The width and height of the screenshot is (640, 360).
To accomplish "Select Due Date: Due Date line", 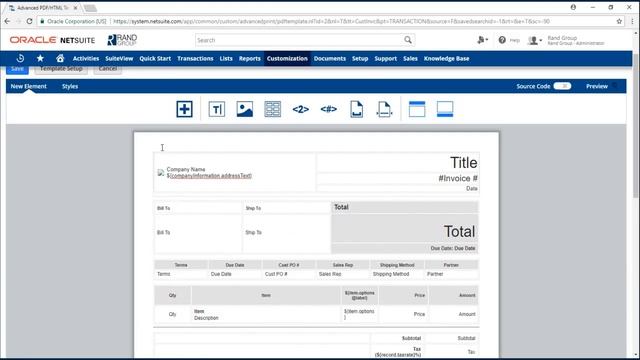I will [x=453, y=248].
